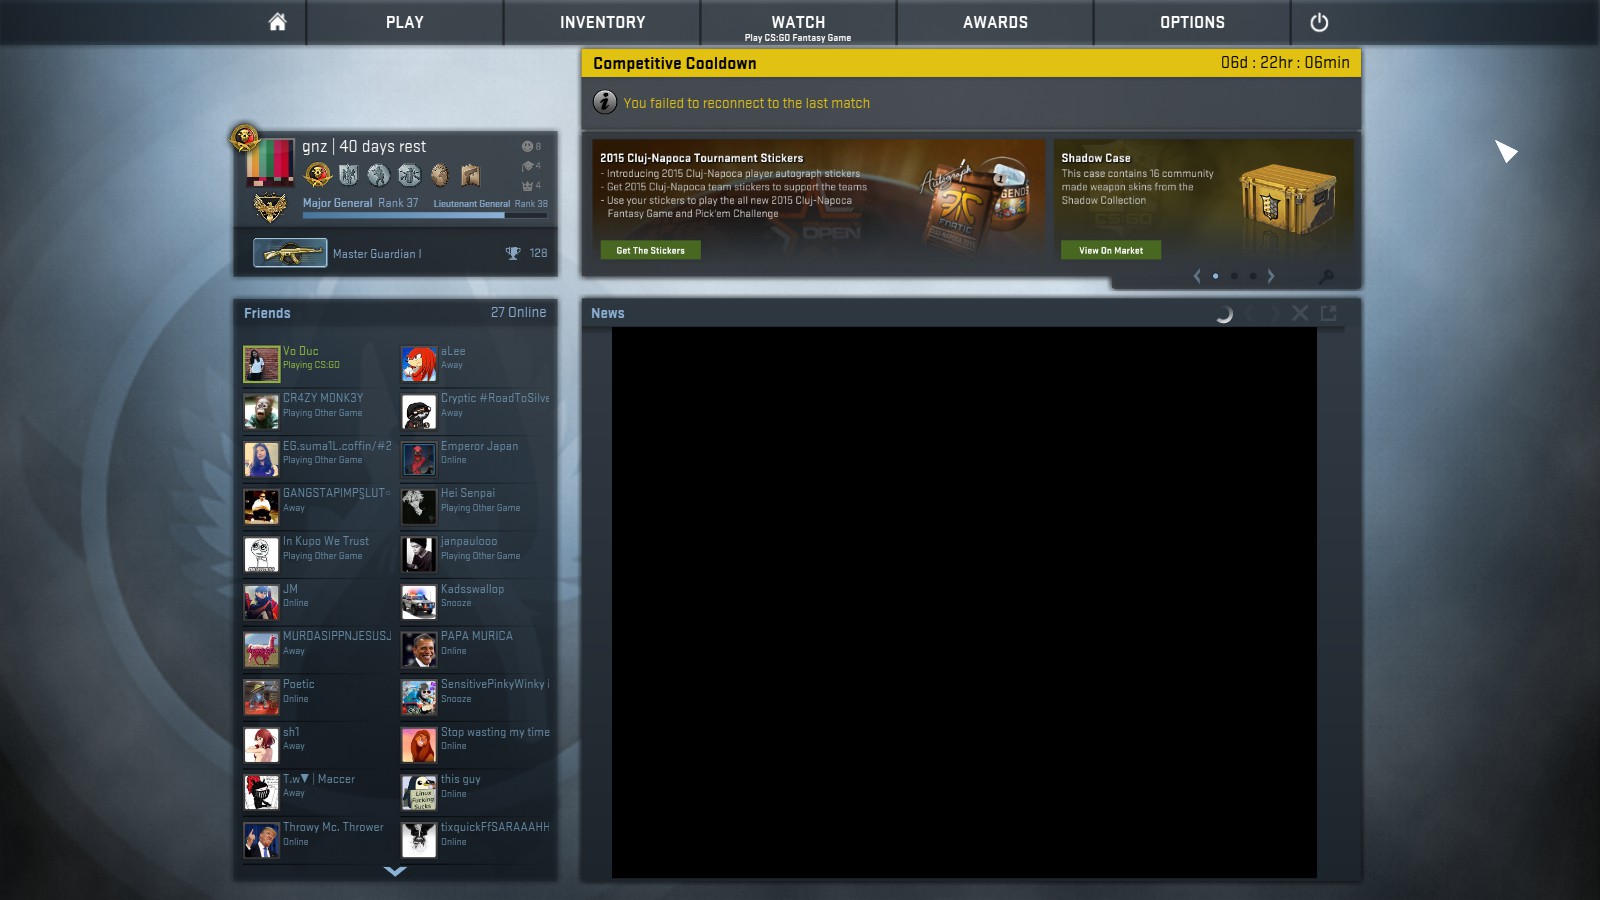Click the Get The Stickers button
This screenshot has height=900, width=1600.
click(651, 250)
